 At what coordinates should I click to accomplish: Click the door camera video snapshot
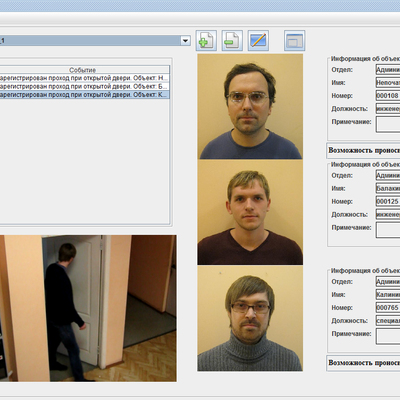click(88, 308)
